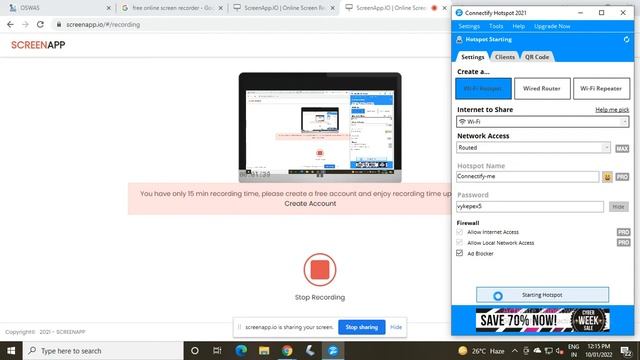Click Hide button next to password
The image size is (640, 360).
(x=618, y=207)
